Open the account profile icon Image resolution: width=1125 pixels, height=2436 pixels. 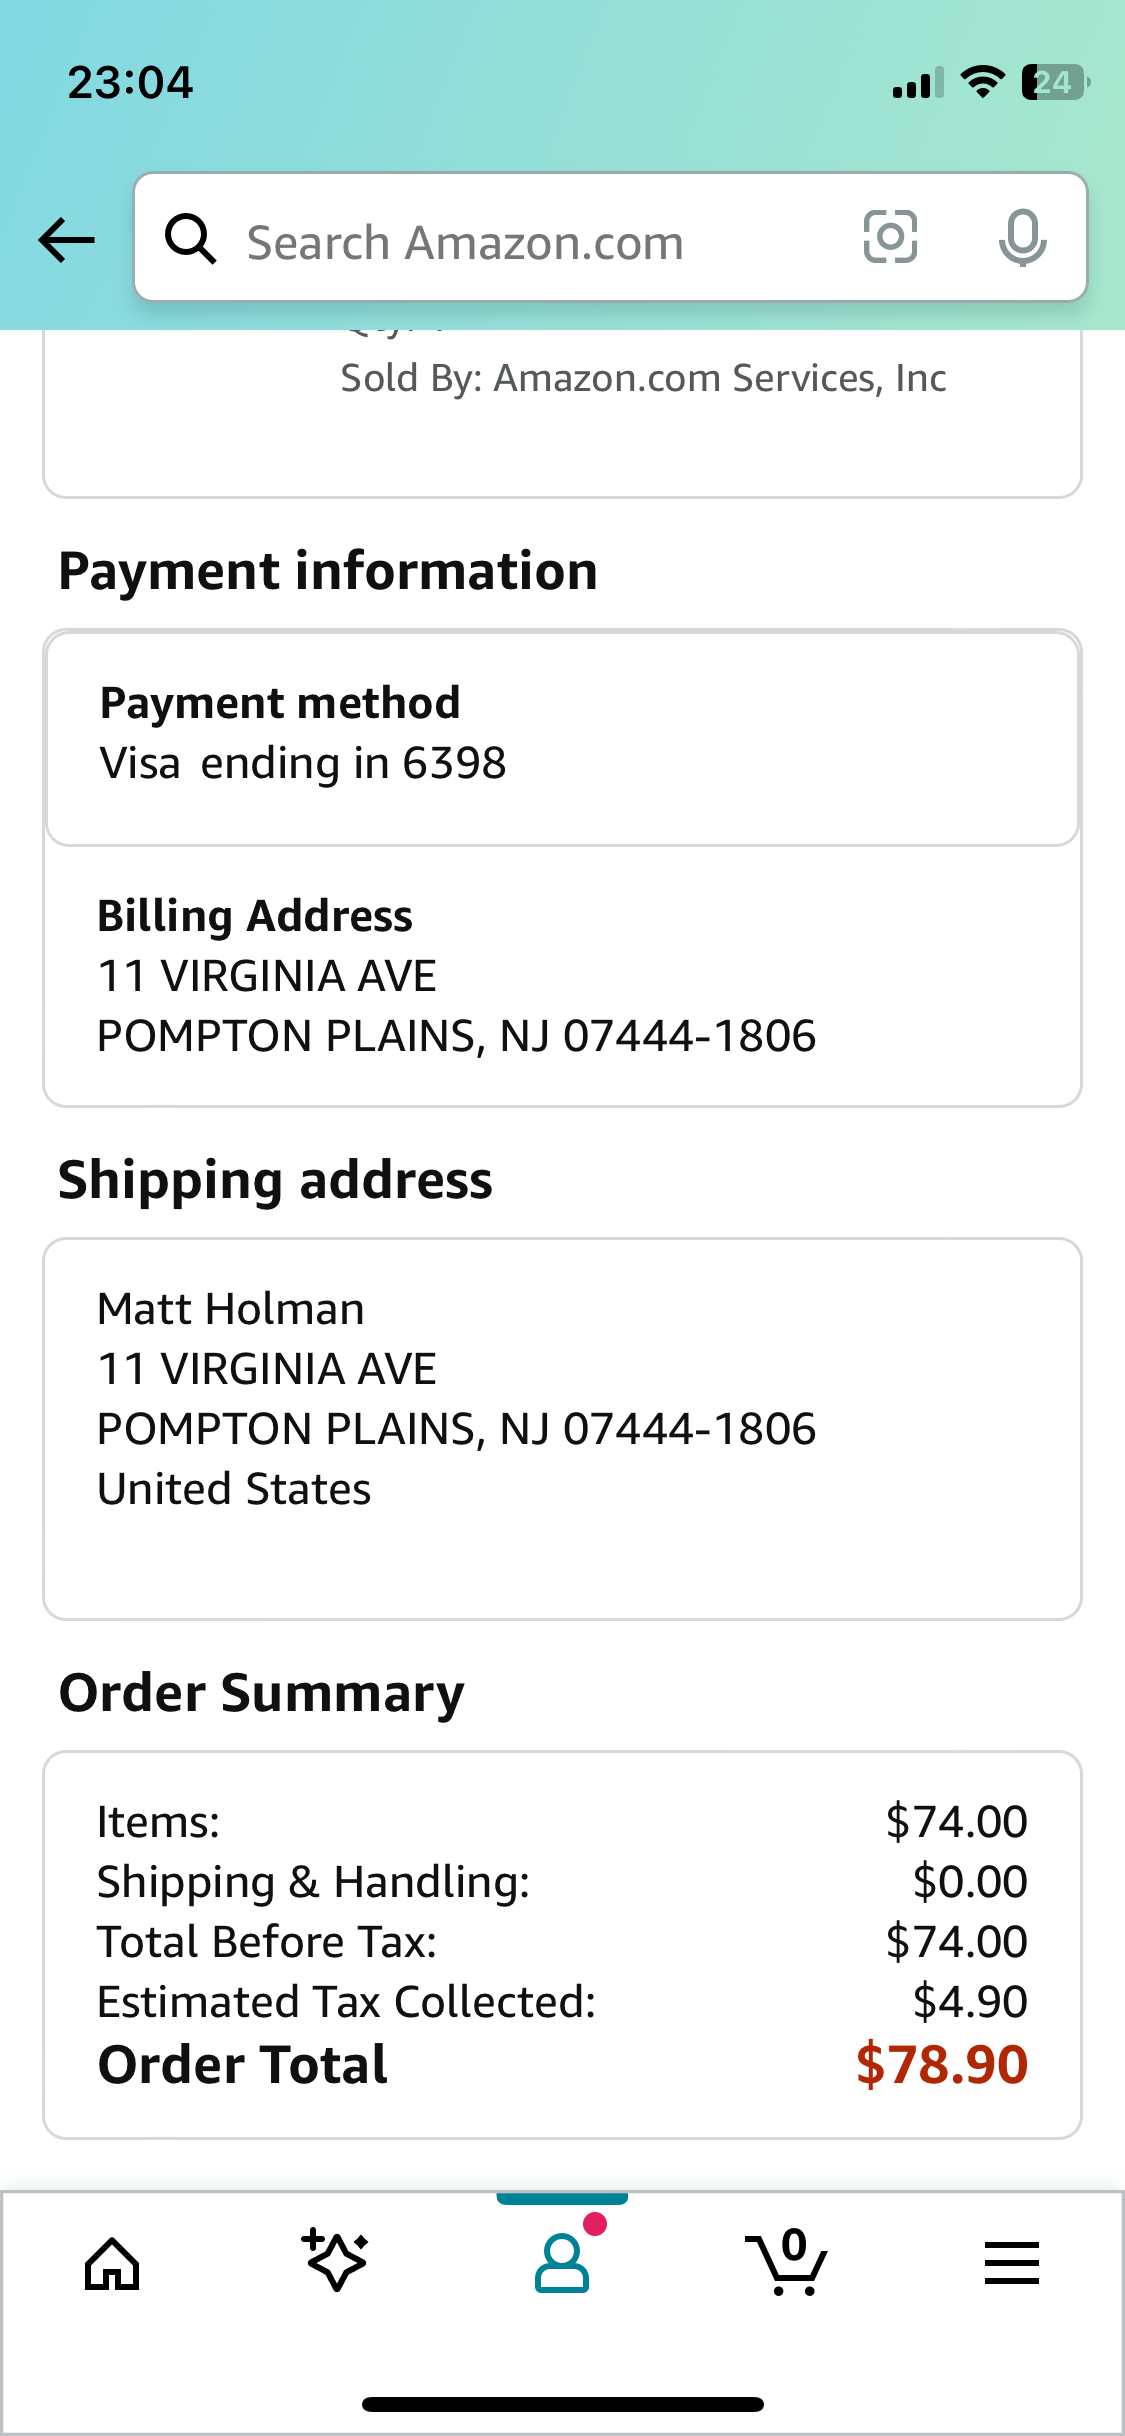tap(562, 2263)
